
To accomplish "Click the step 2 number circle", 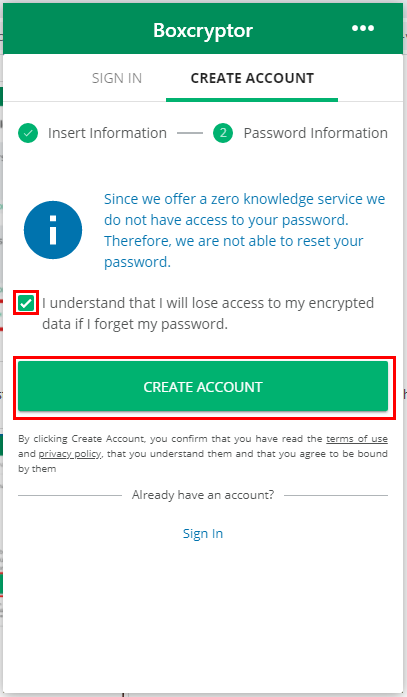I will [x=223, y=133].
